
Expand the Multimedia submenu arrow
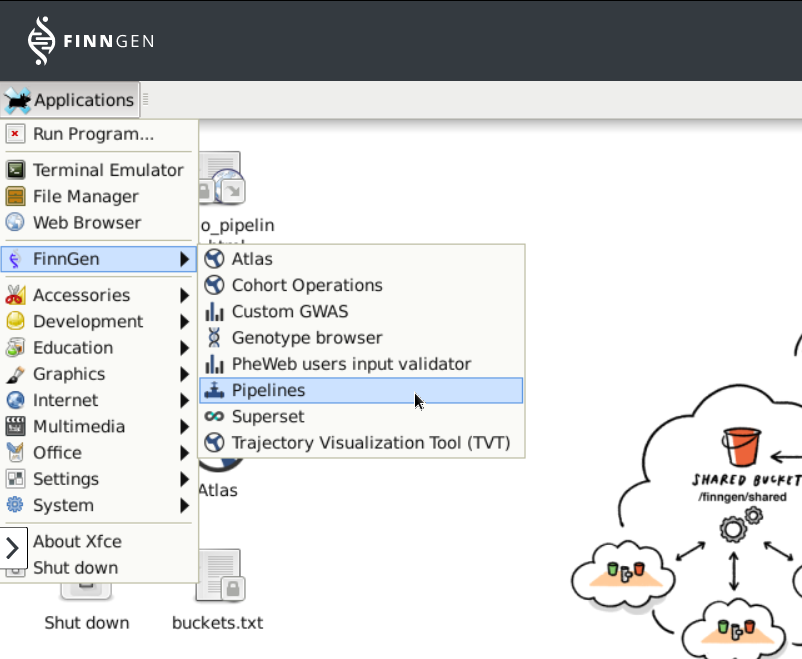coord(184,426)
